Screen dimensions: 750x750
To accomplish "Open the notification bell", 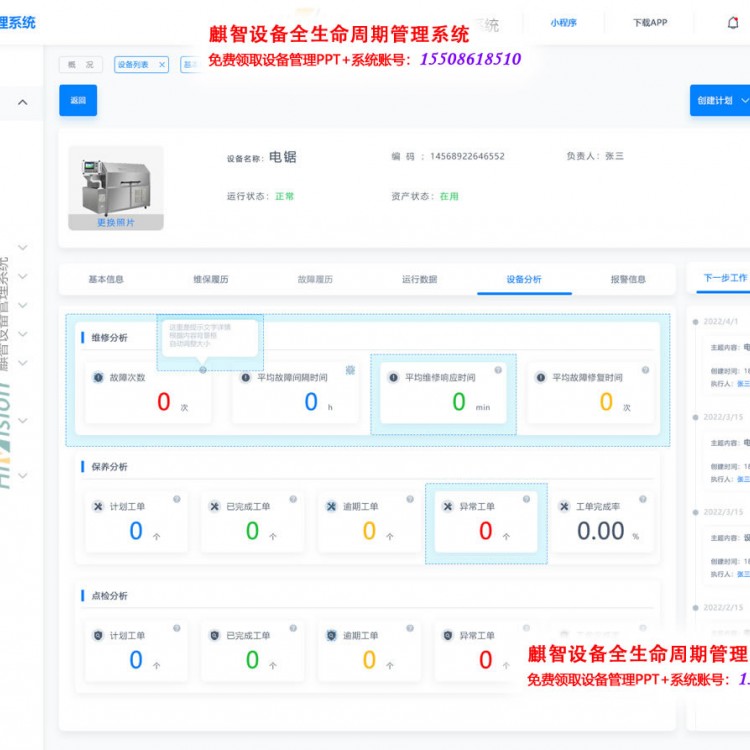I will click(733, 22).
